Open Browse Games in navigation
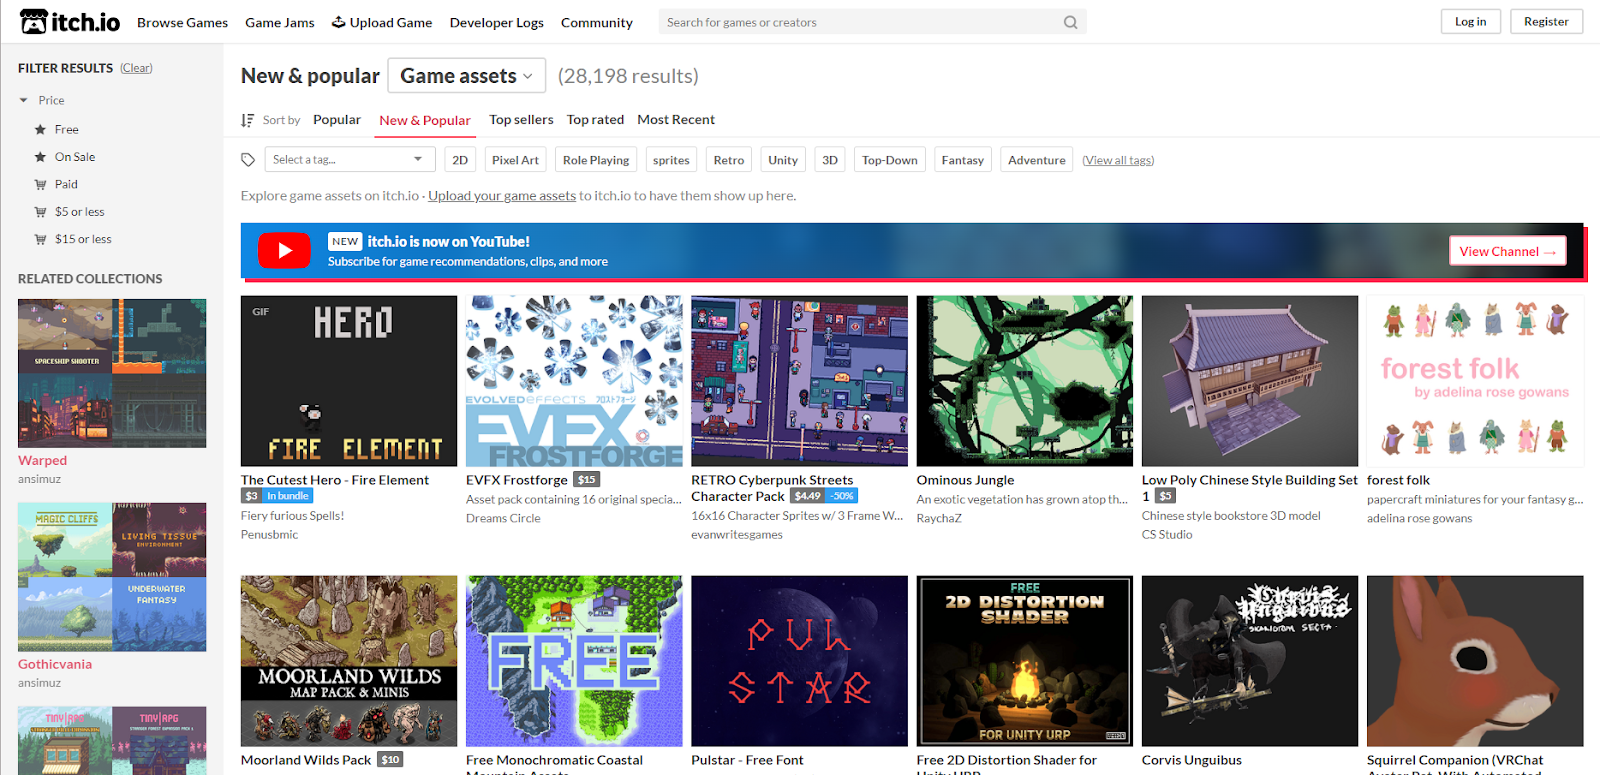 pyautogui.click(x=182, y=22)
